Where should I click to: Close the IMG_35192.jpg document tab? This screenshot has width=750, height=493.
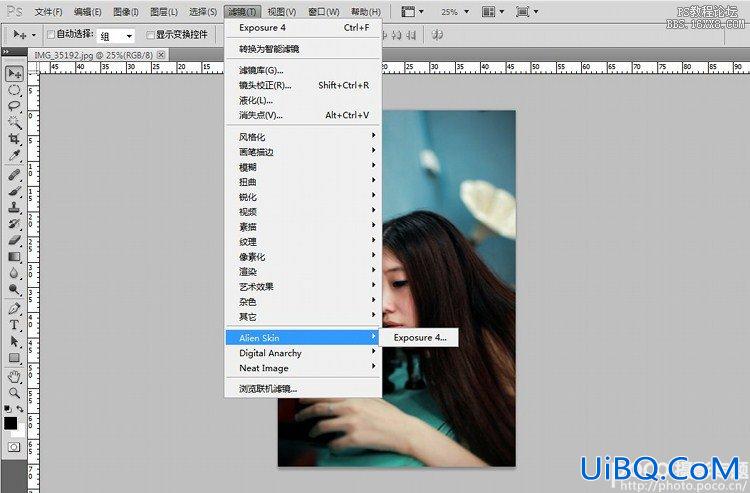click(x=161, y=55)
